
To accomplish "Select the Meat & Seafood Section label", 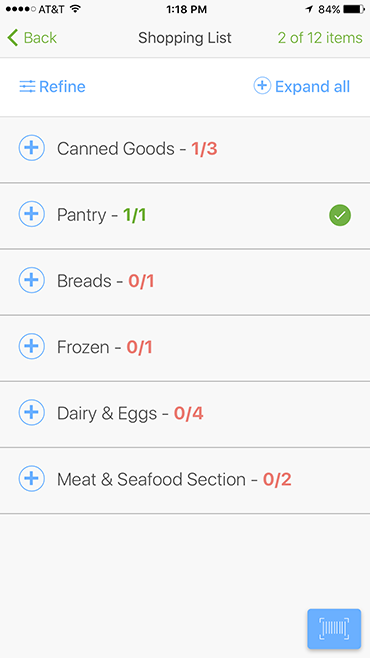I will (x=151, y=479).
